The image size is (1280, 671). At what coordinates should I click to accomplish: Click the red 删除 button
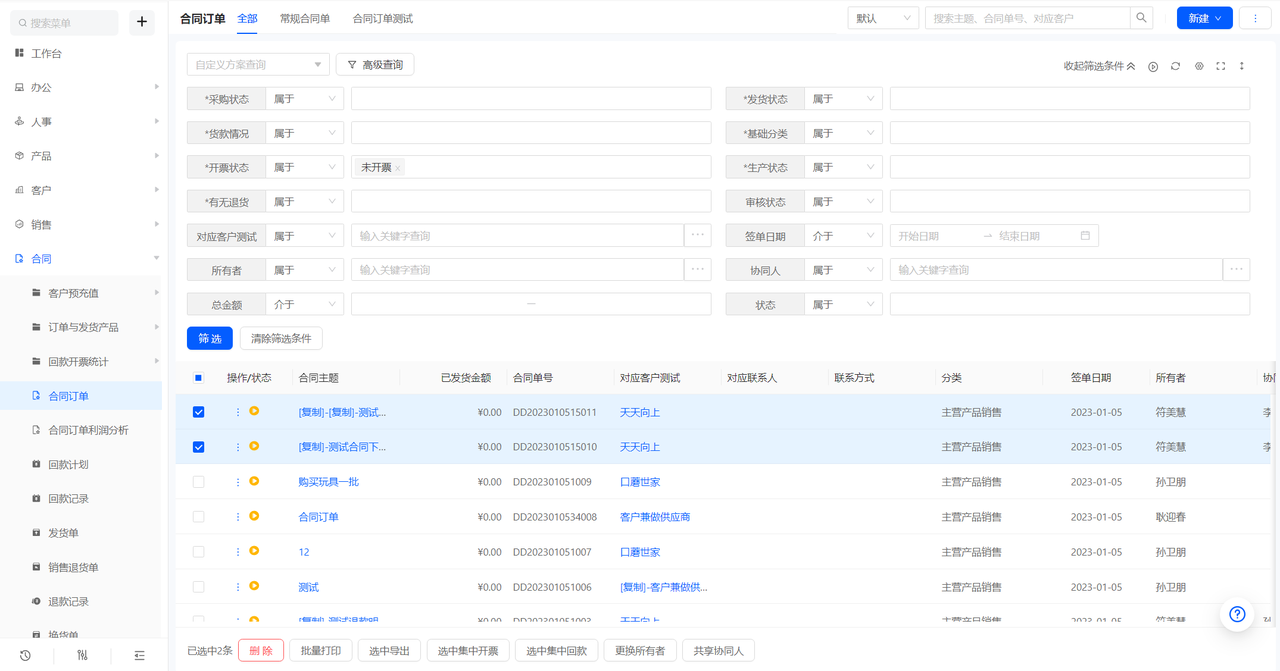(261, 651)
